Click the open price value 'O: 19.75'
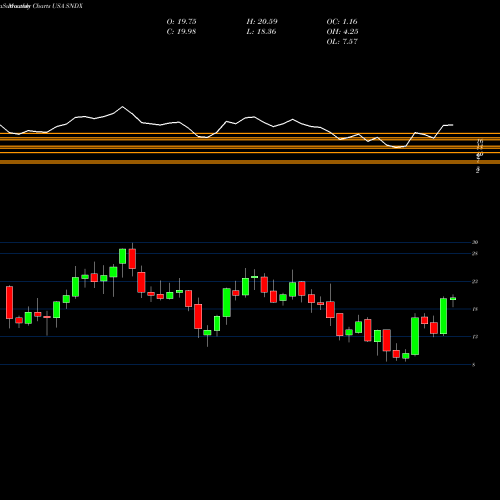 pos(181,22)
